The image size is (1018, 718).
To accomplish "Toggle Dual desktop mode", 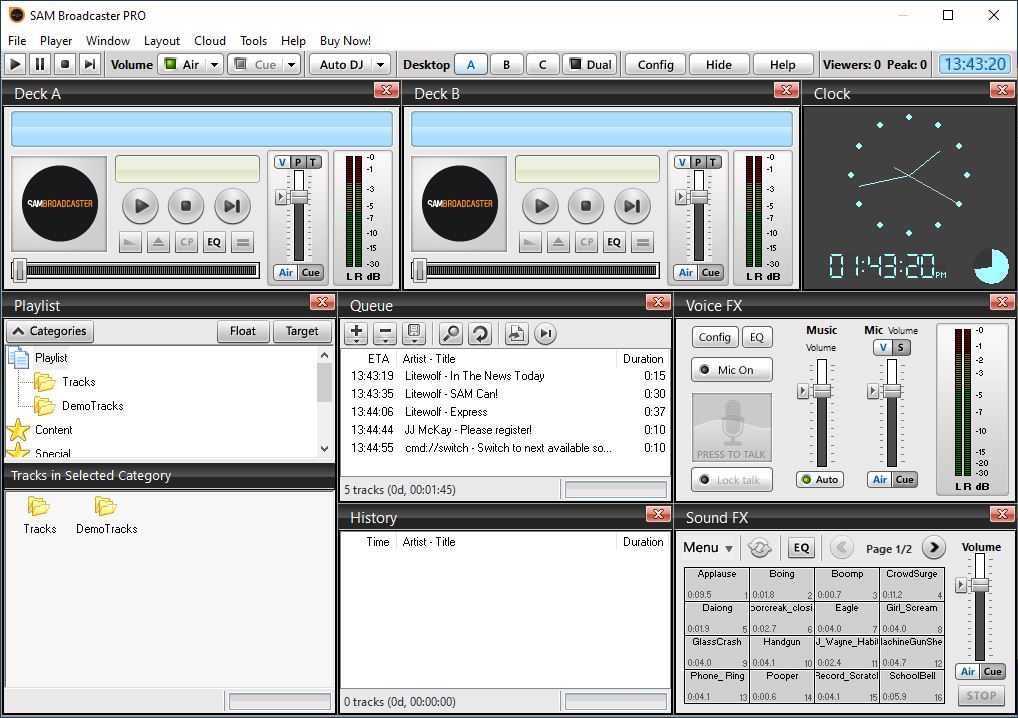I will tap(590, 64).
